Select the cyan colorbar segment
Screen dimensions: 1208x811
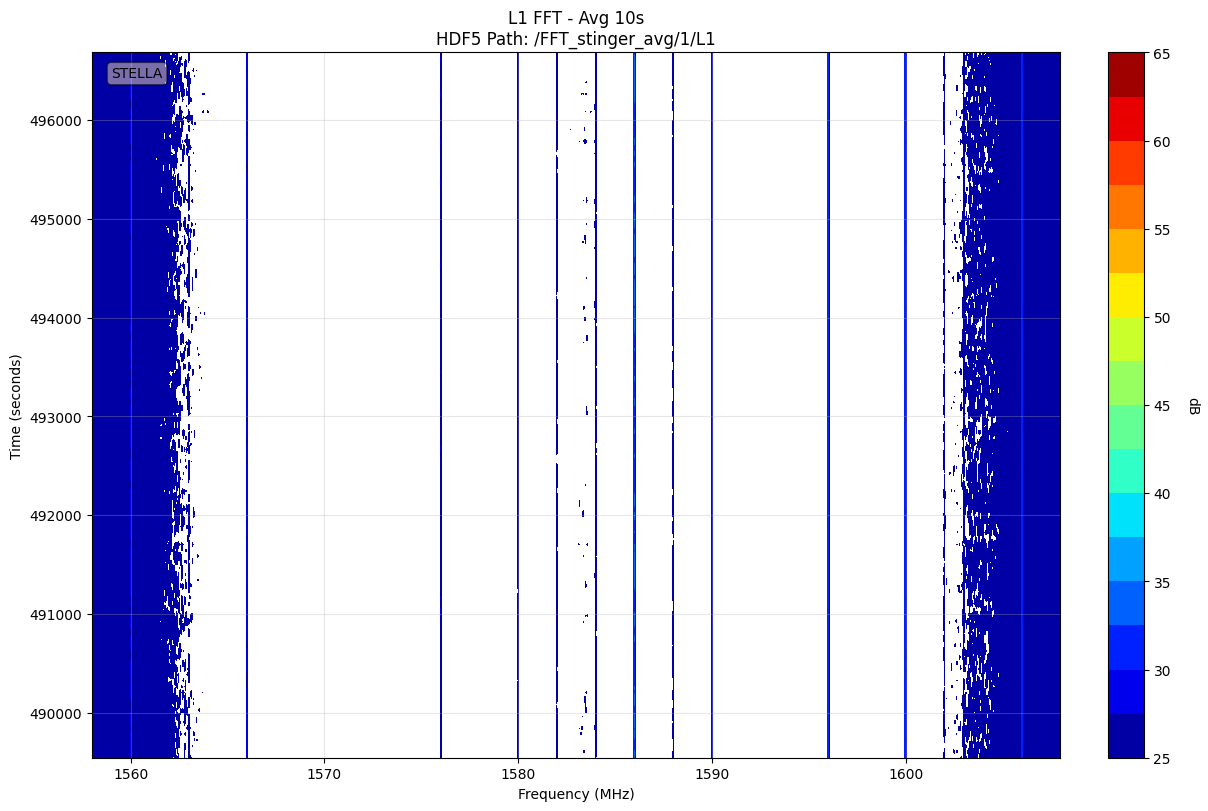(1126, 515)
